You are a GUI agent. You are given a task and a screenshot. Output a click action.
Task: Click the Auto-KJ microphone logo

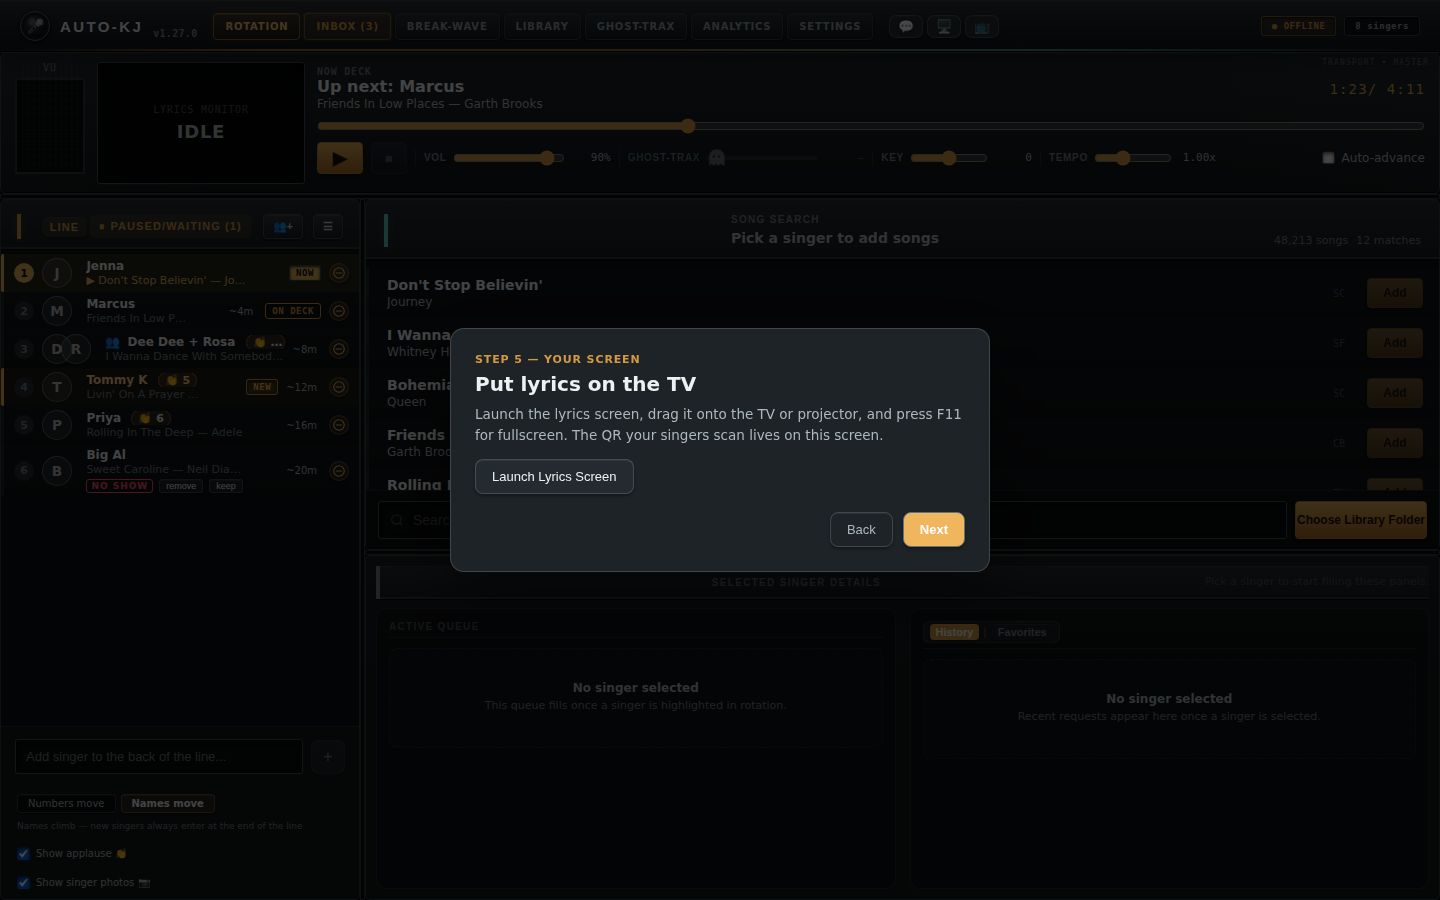35,26
